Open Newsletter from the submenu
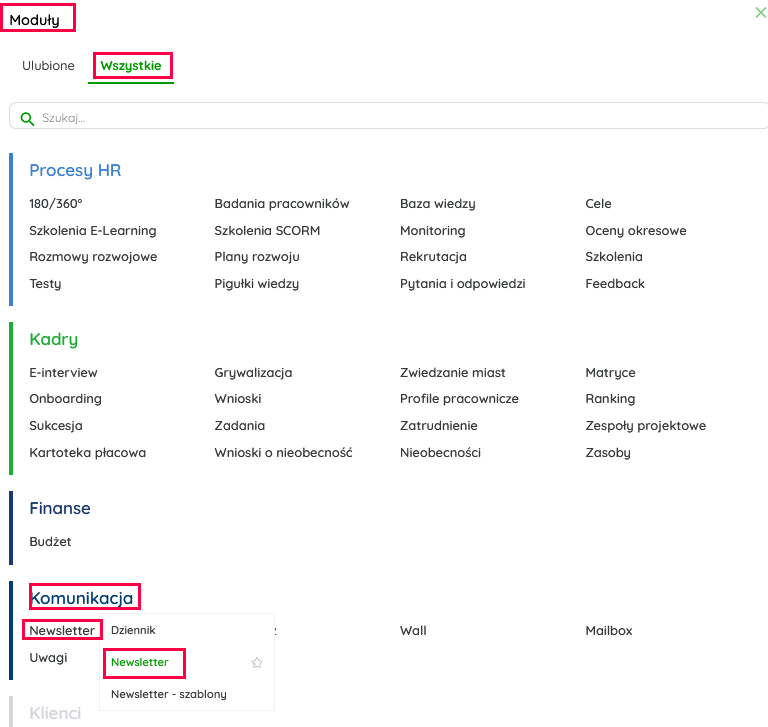The width and height of the screenshot is (768, 727). (140, 662)
